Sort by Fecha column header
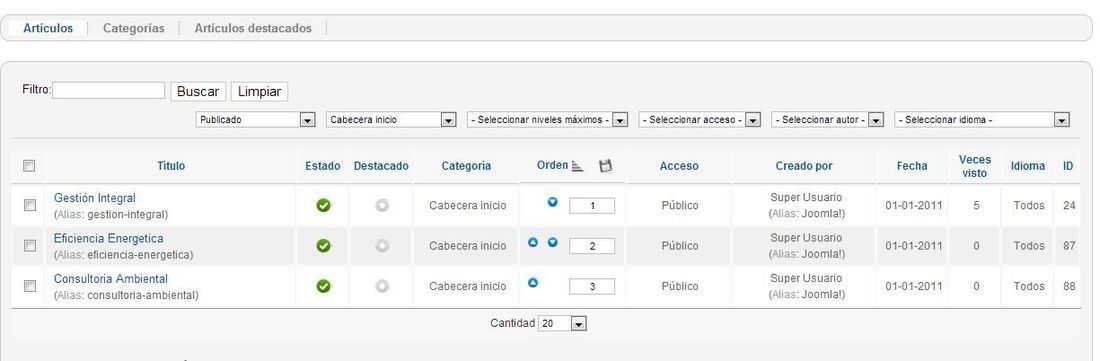The height and width of the screenshot is (361, 1100). pos(912,166)
